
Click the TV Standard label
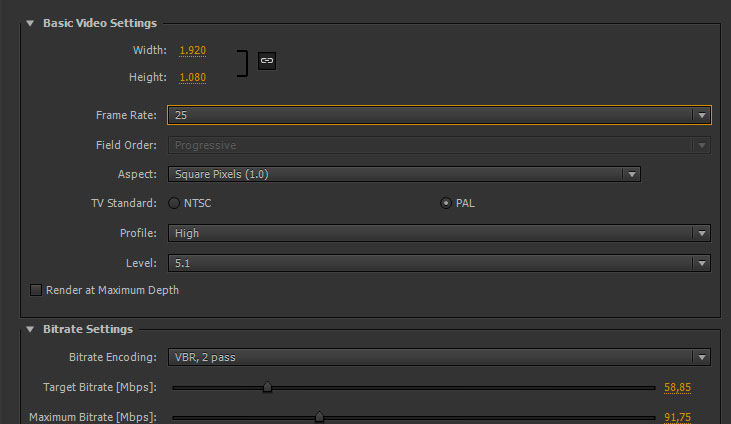[x=124, y=203]
